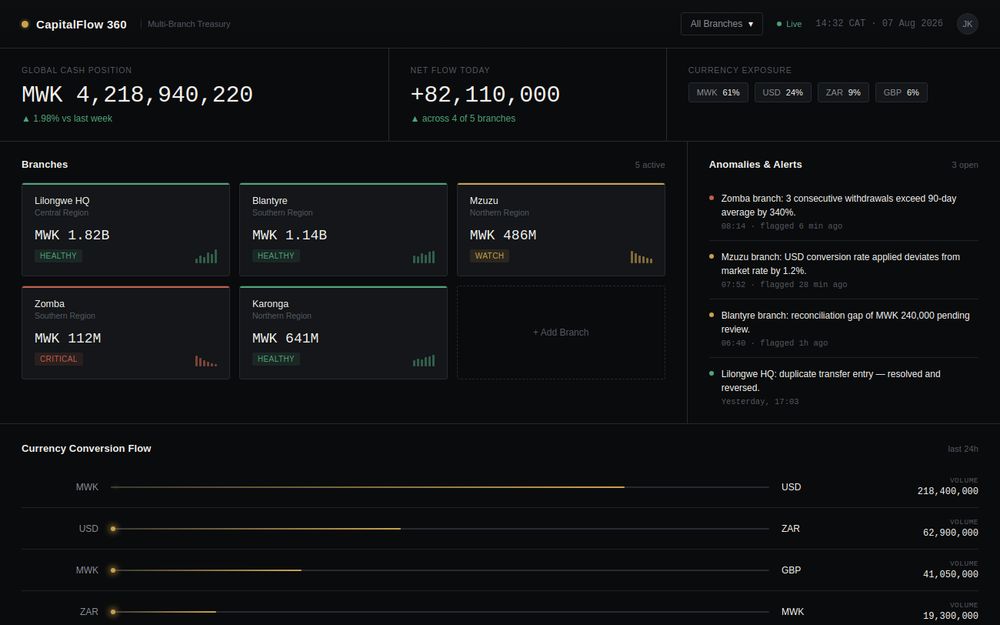Click the GBP destination label
The image size is (1000, 625).
tap(791, 570)
